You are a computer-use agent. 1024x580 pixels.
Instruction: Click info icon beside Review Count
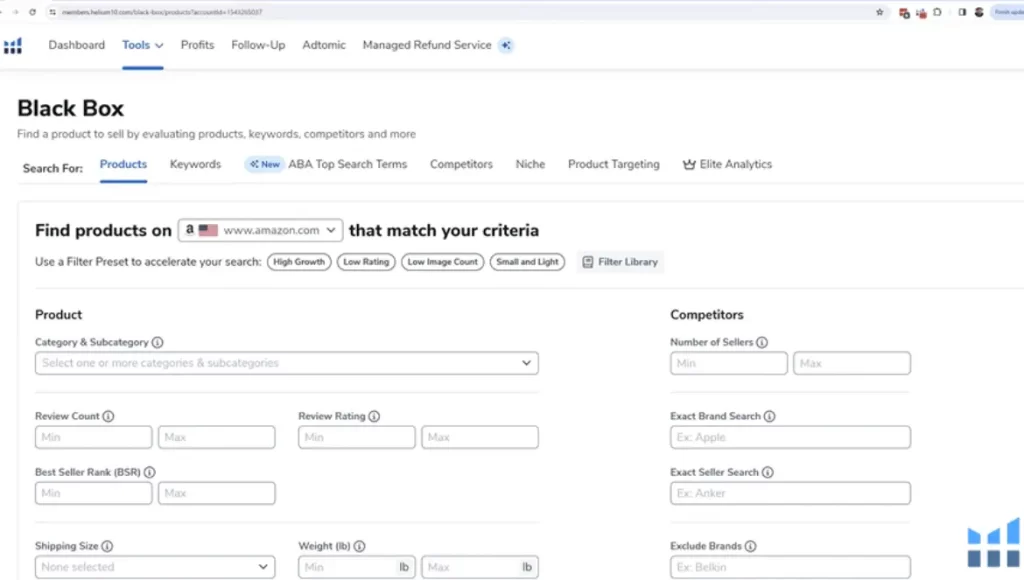point(108,416)
